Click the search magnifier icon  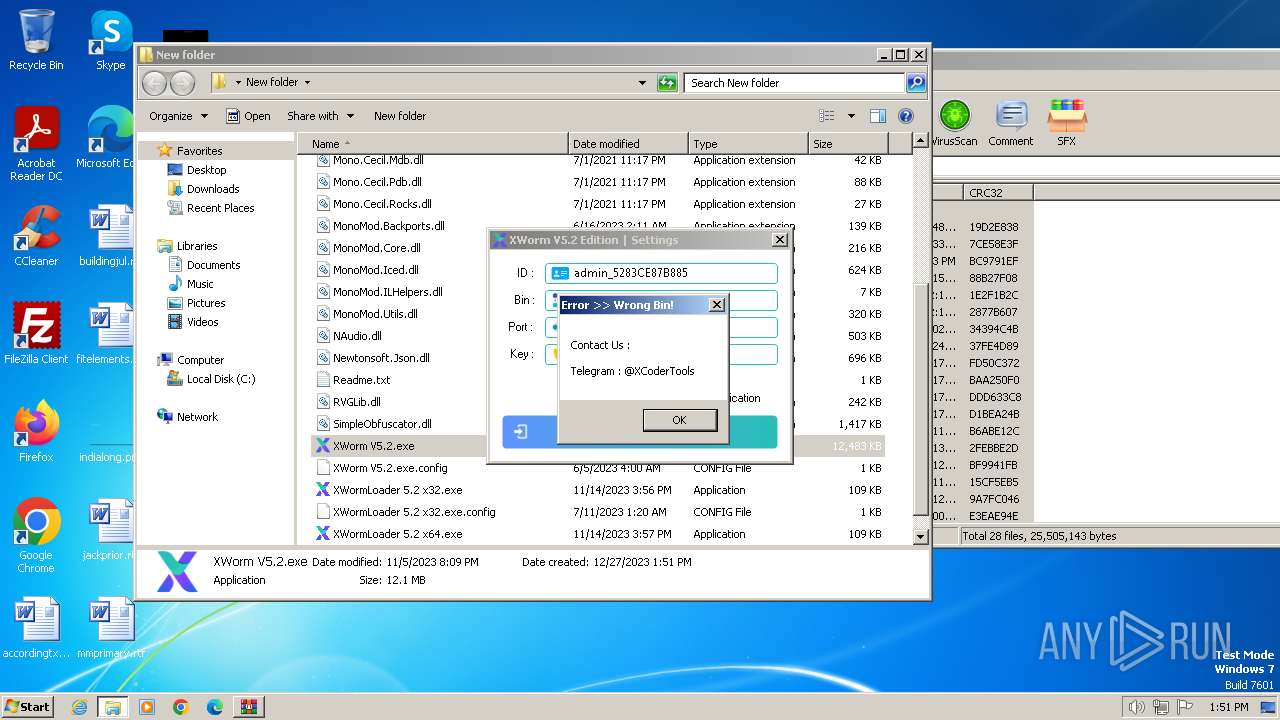(916, 83)
